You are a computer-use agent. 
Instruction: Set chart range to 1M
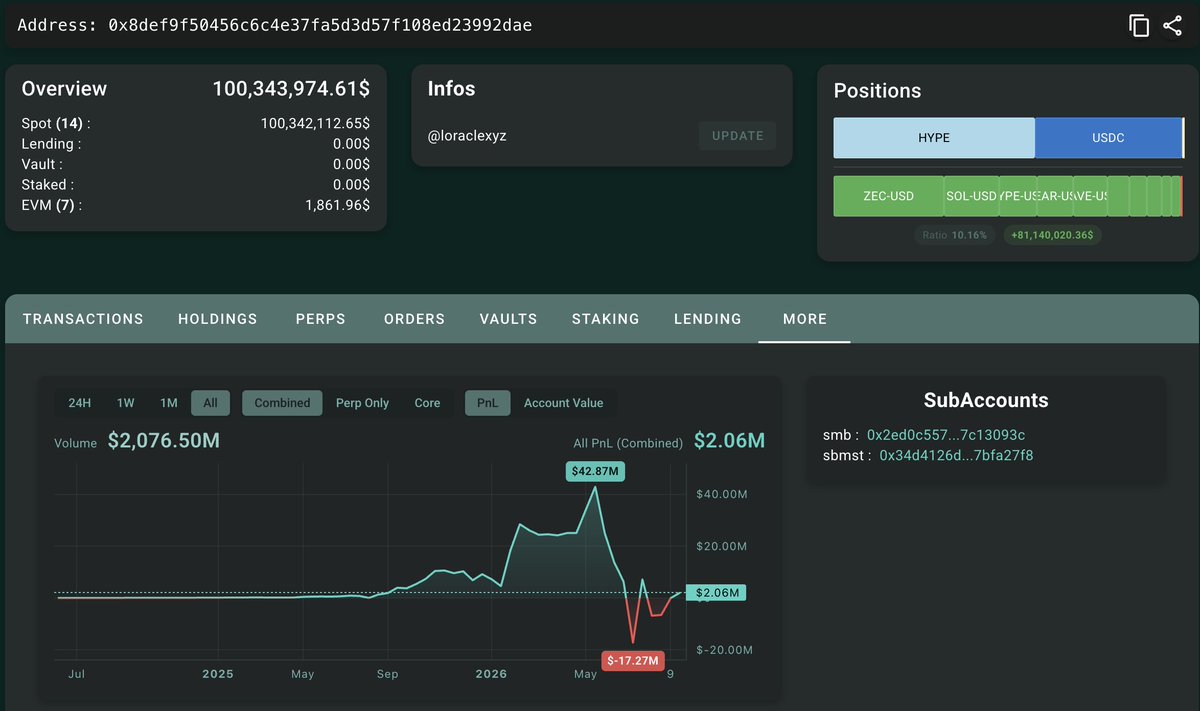pyautogui.click(x=169, y=403)
